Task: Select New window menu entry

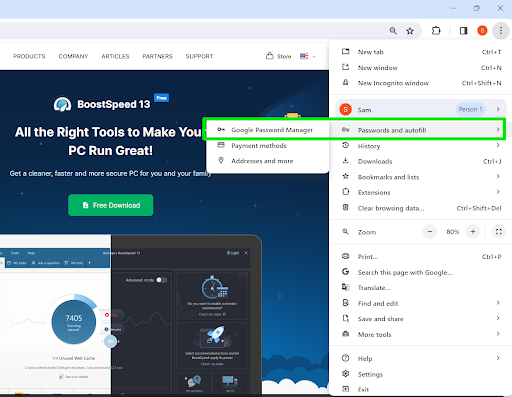Action: click(421, 68)
